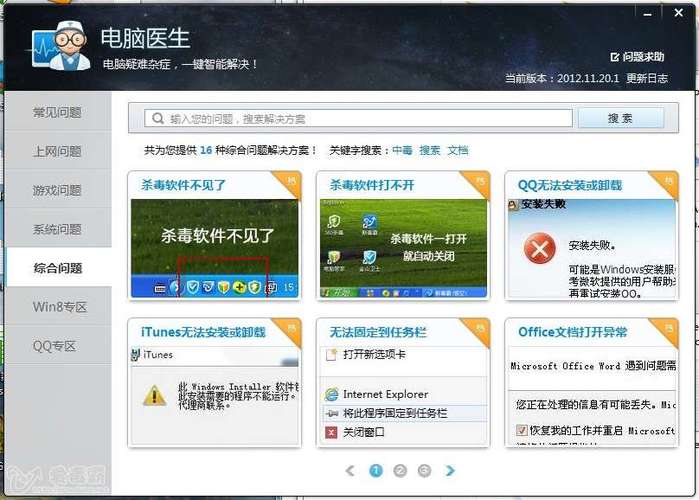Select page 3 pagination dot
Image resolution: width=699 pixels, height=500 pixels.
click(x=424, y=470)
